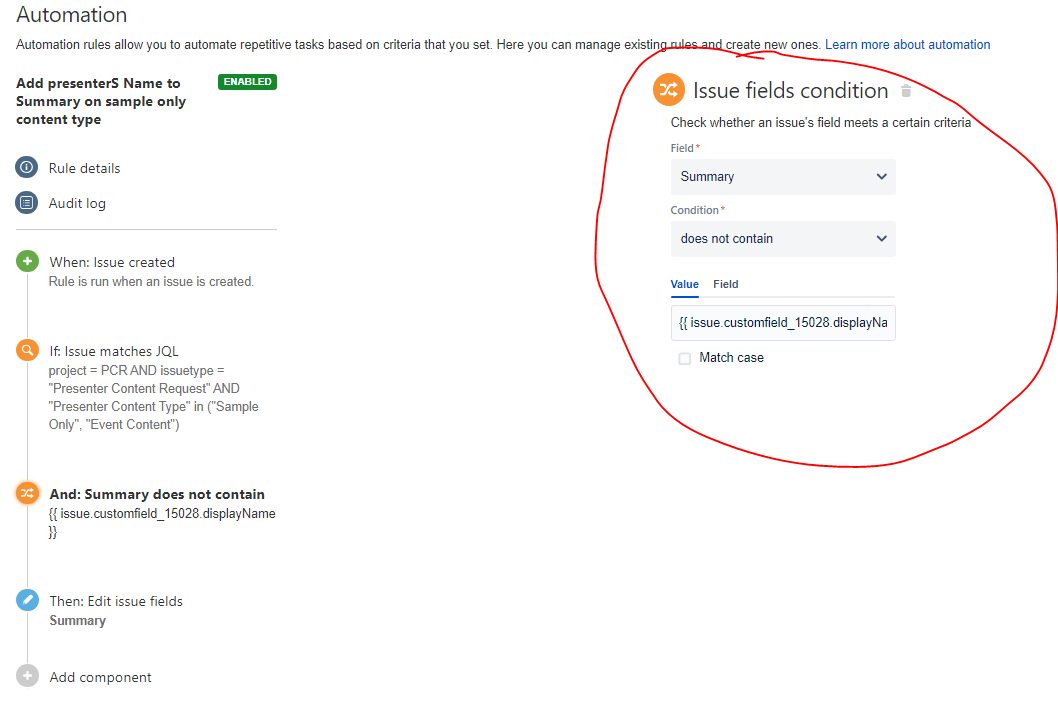
Task: Select the orange JQL condition magnifier icon
Action: click(x=27, y=349)
